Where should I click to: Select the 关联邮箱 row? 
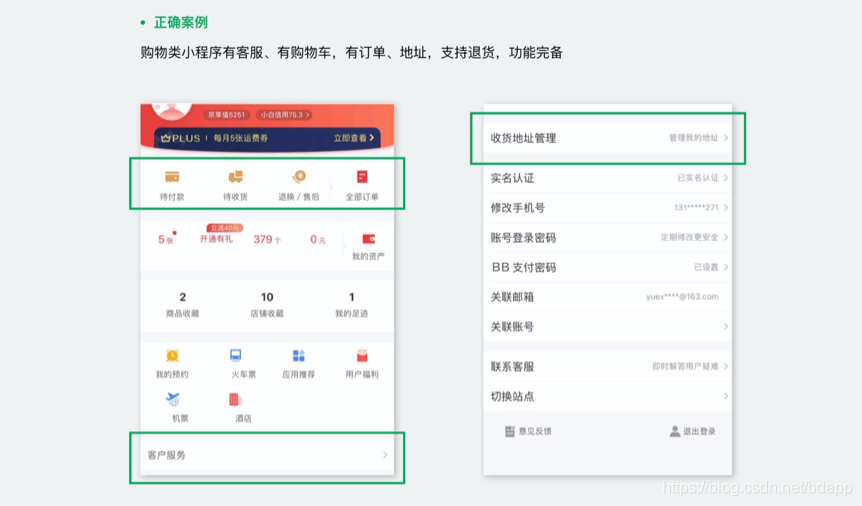[x=608, y=296]
